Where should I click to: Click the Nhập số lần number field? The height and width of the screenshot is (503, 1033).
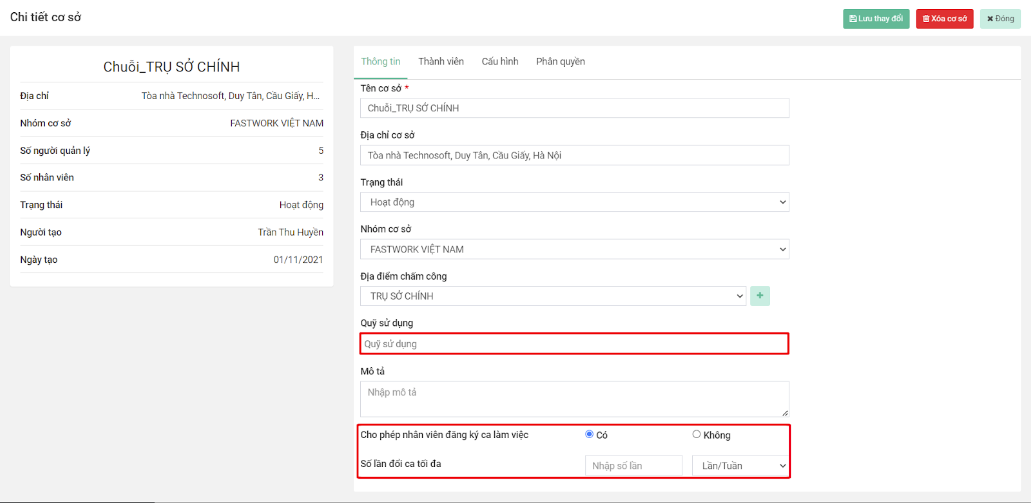[633, 466]
